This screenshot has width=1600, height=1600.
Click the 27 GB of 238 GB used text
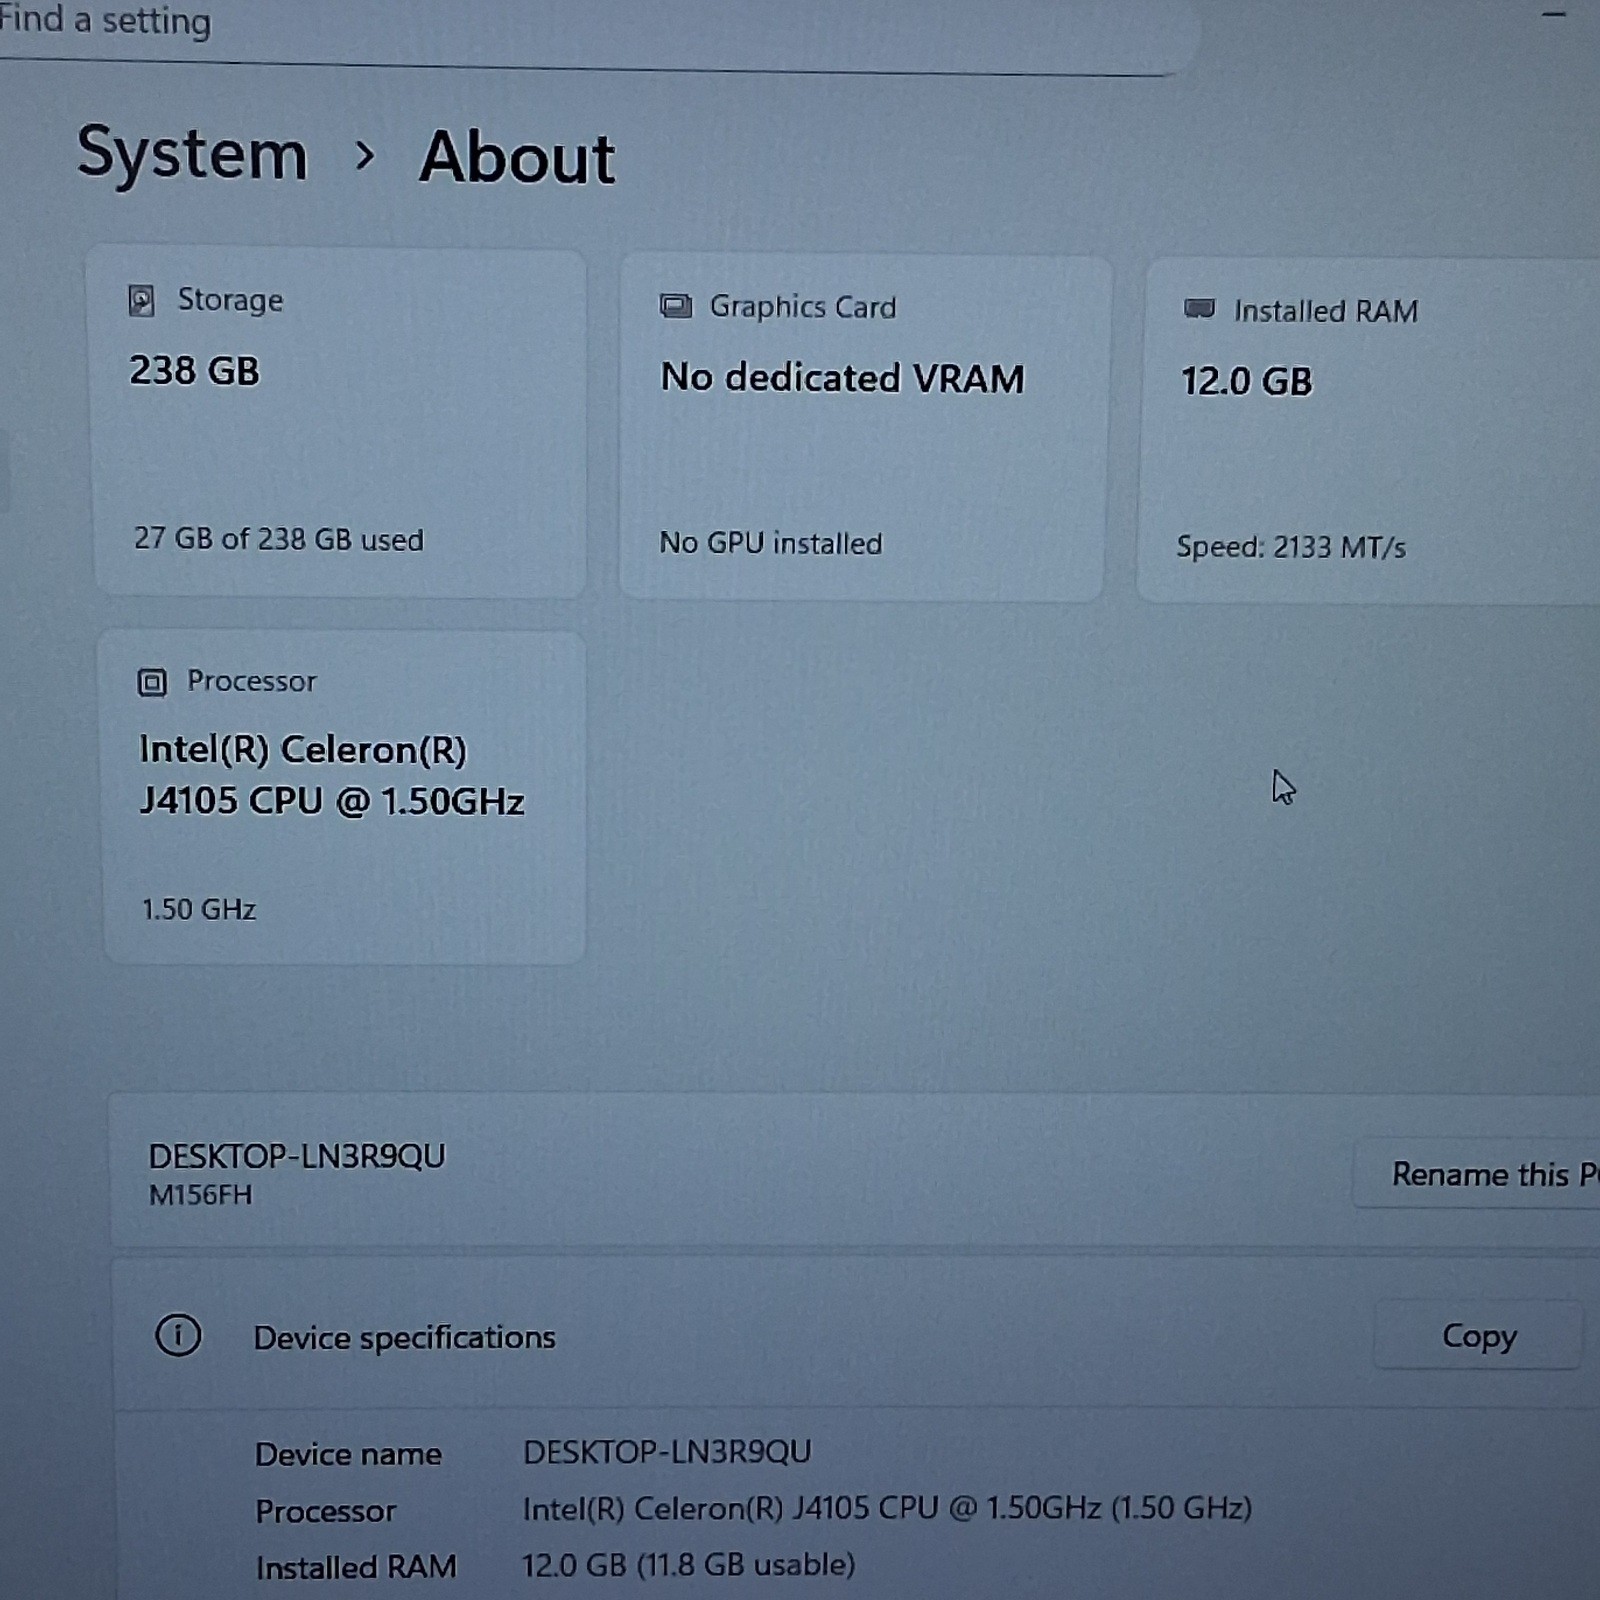(279, 539)
